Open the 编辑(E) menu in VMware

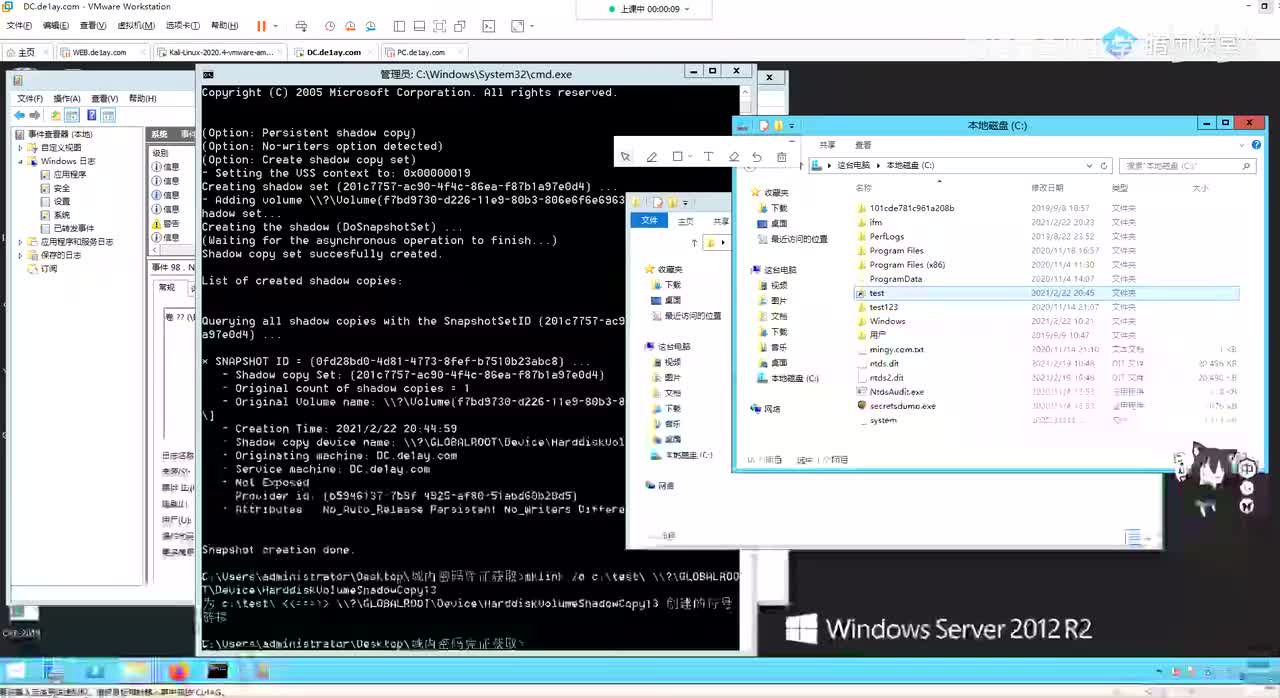(x=56, y=26)
